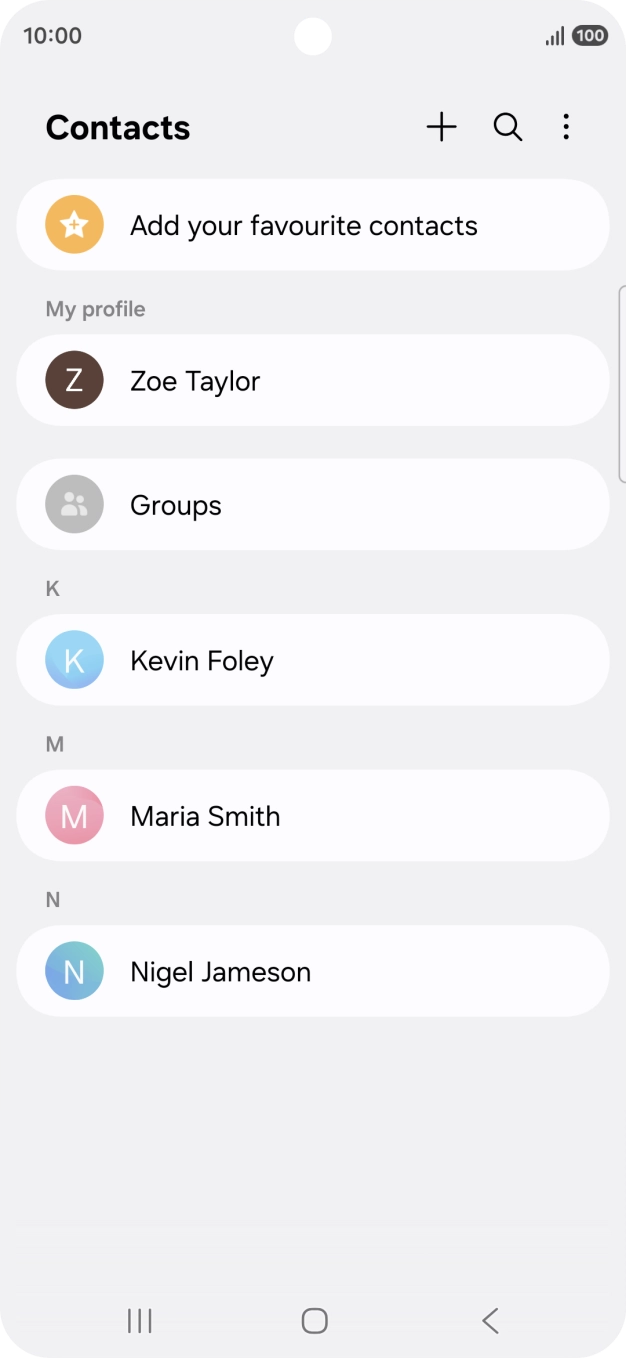Screen dimensions: 626x1358
Task: Tap Zoe Taylor's profile avatar
Action: [73, 380]
